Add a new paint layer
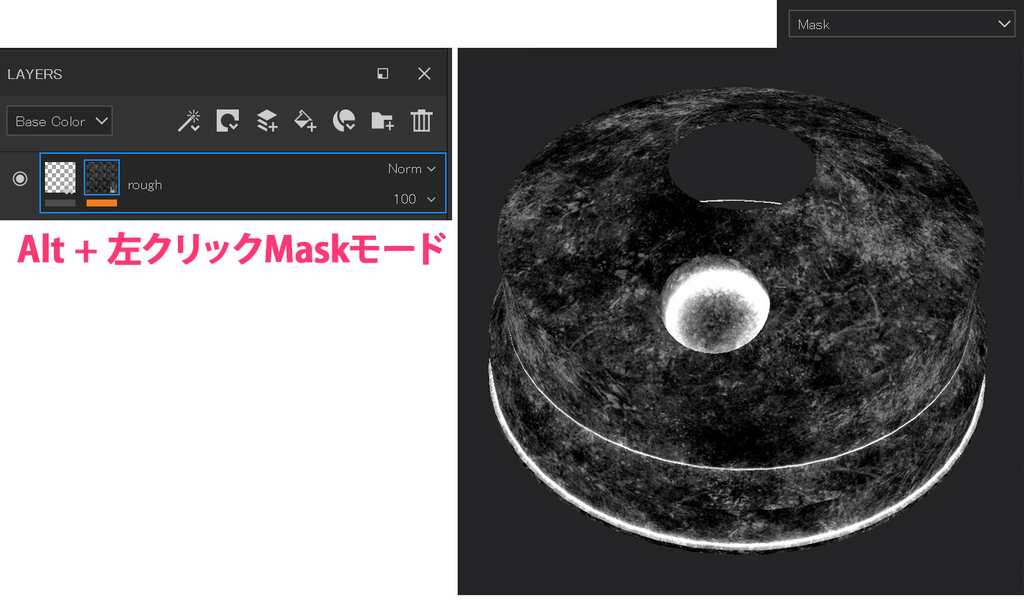Viewport: 1024px width, 609px height. pyautogui.click(x=267, y=121)
